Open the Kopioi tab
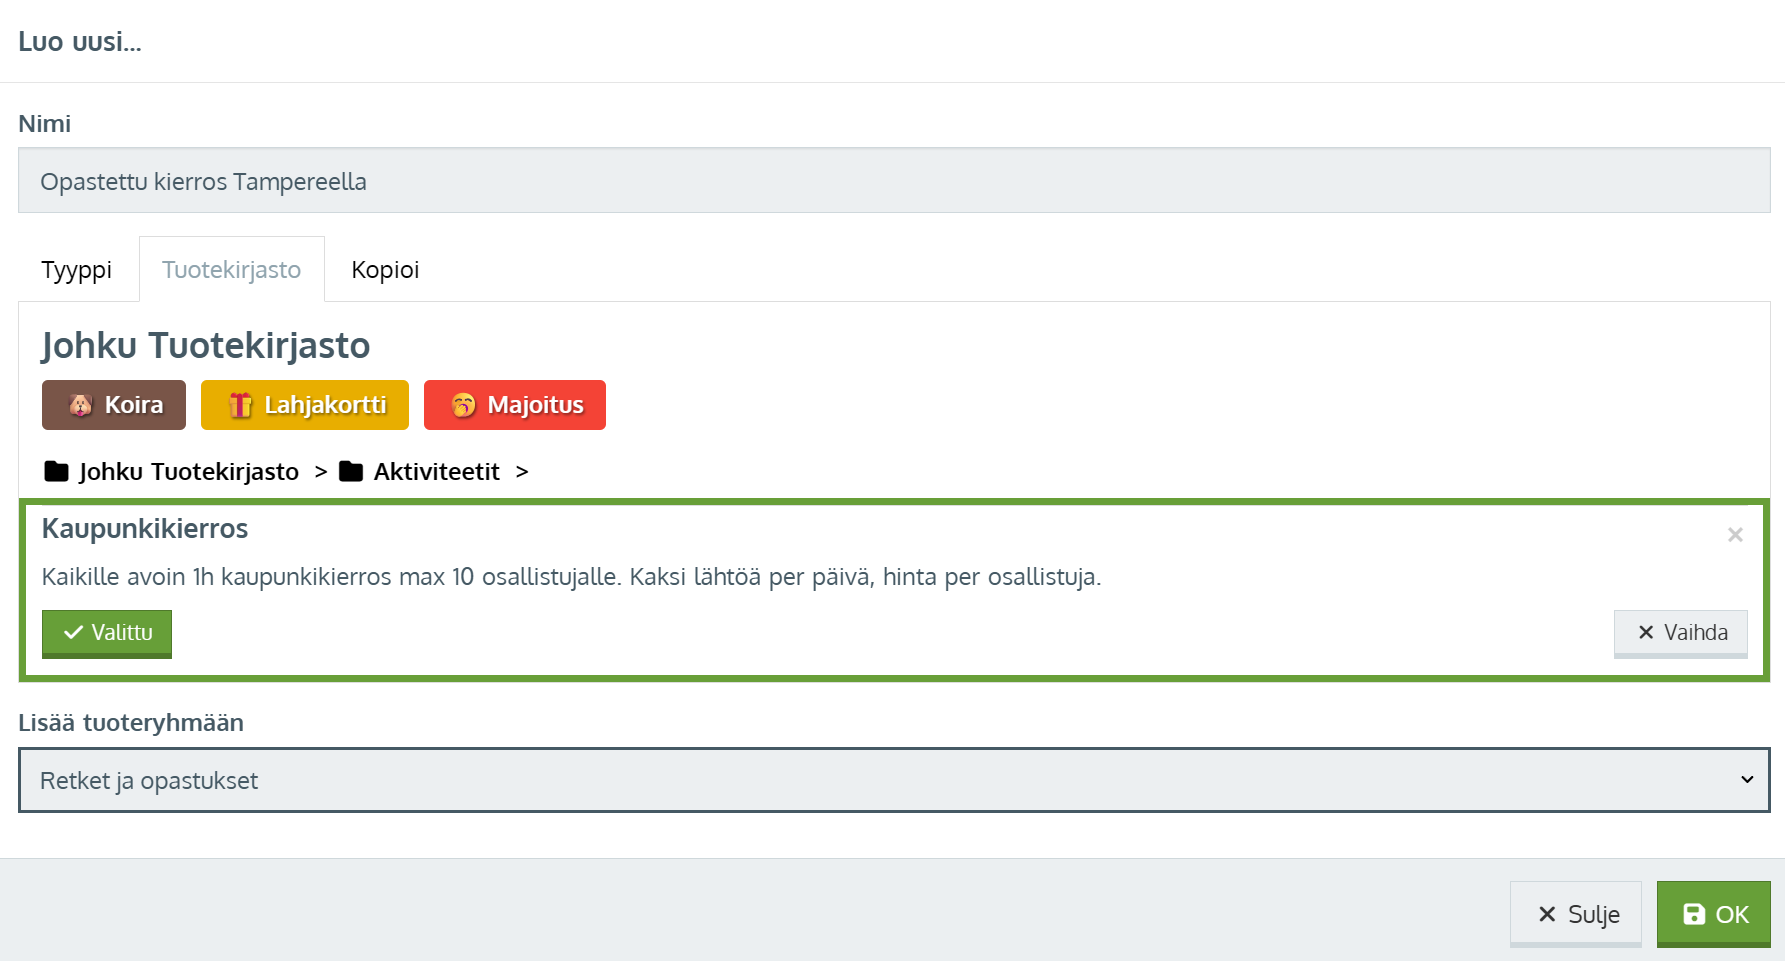This screenshot has width=1785, height=961. click(385, 270)
